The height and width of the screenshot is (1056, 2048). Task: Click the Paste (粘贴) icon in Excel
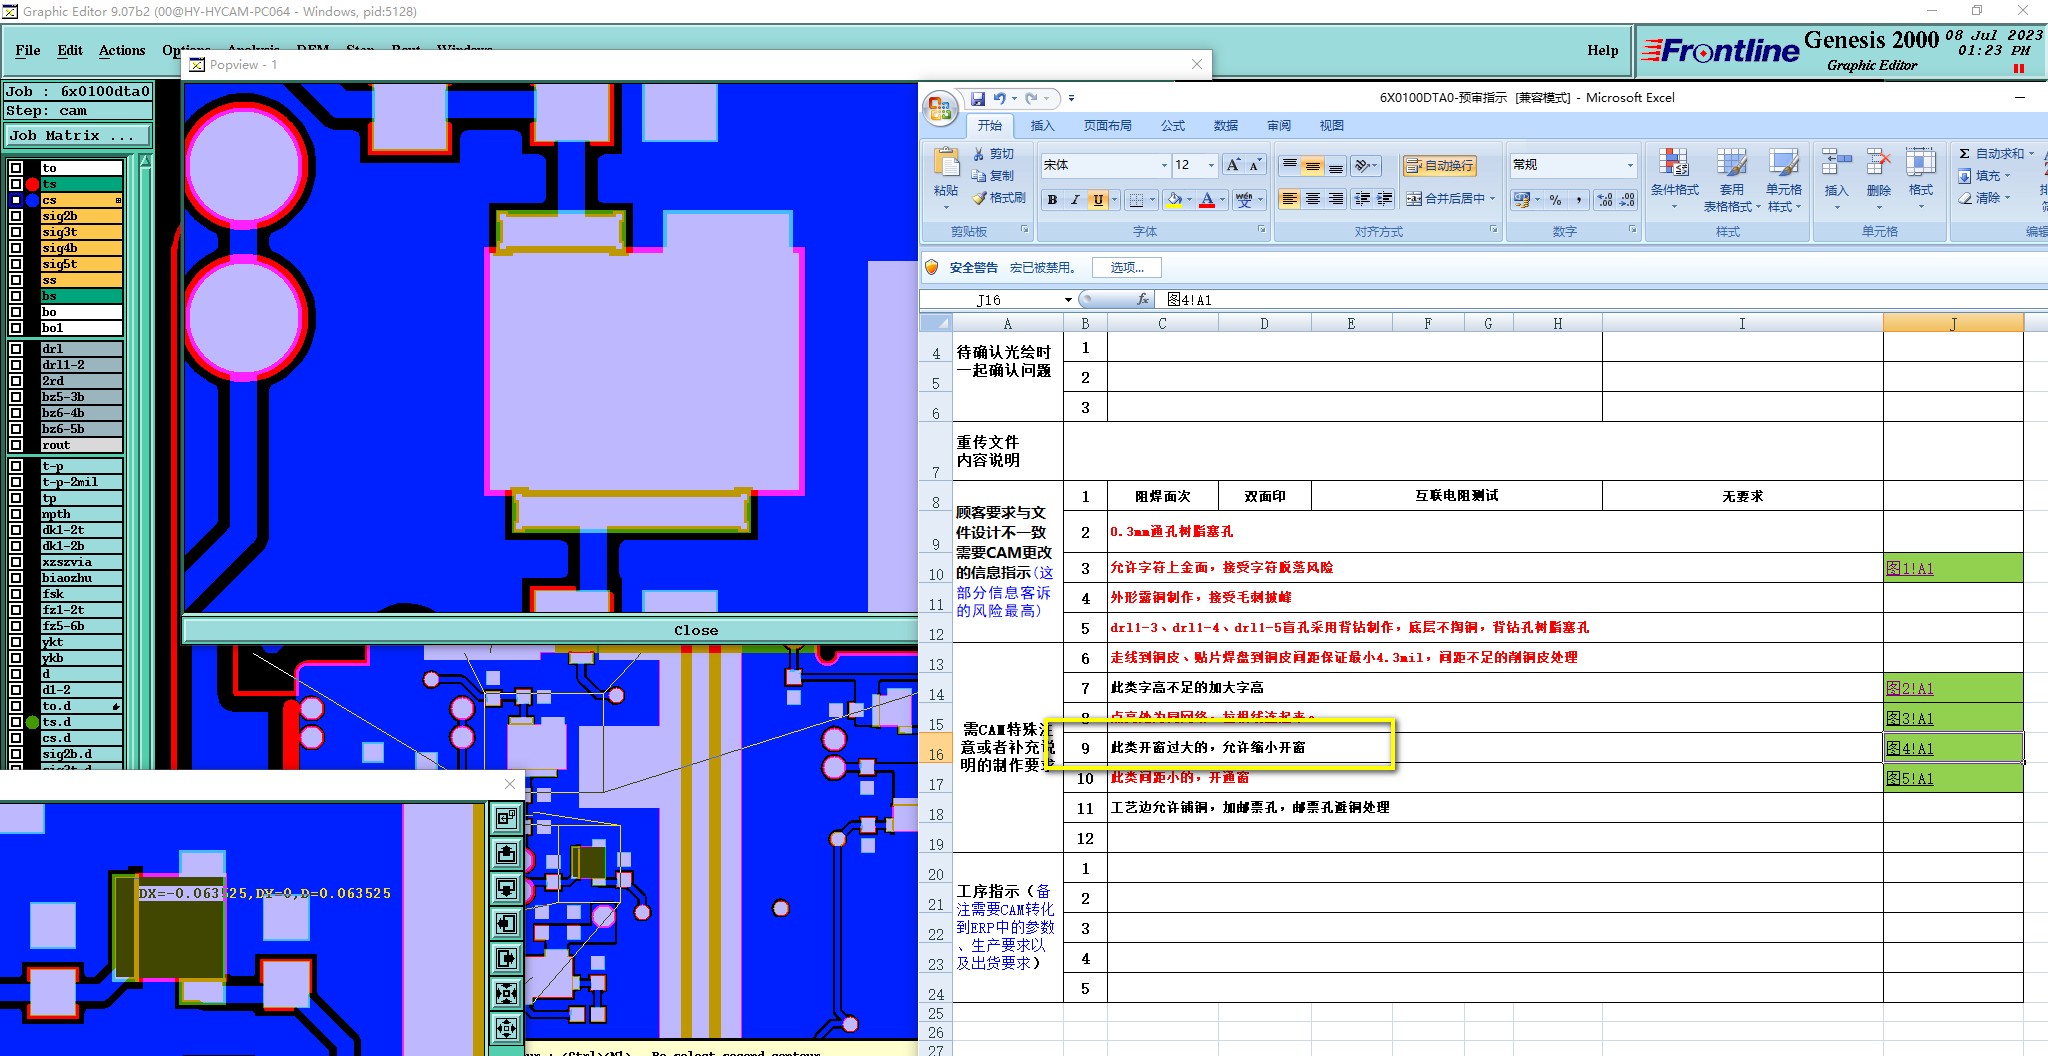point(946,162)
